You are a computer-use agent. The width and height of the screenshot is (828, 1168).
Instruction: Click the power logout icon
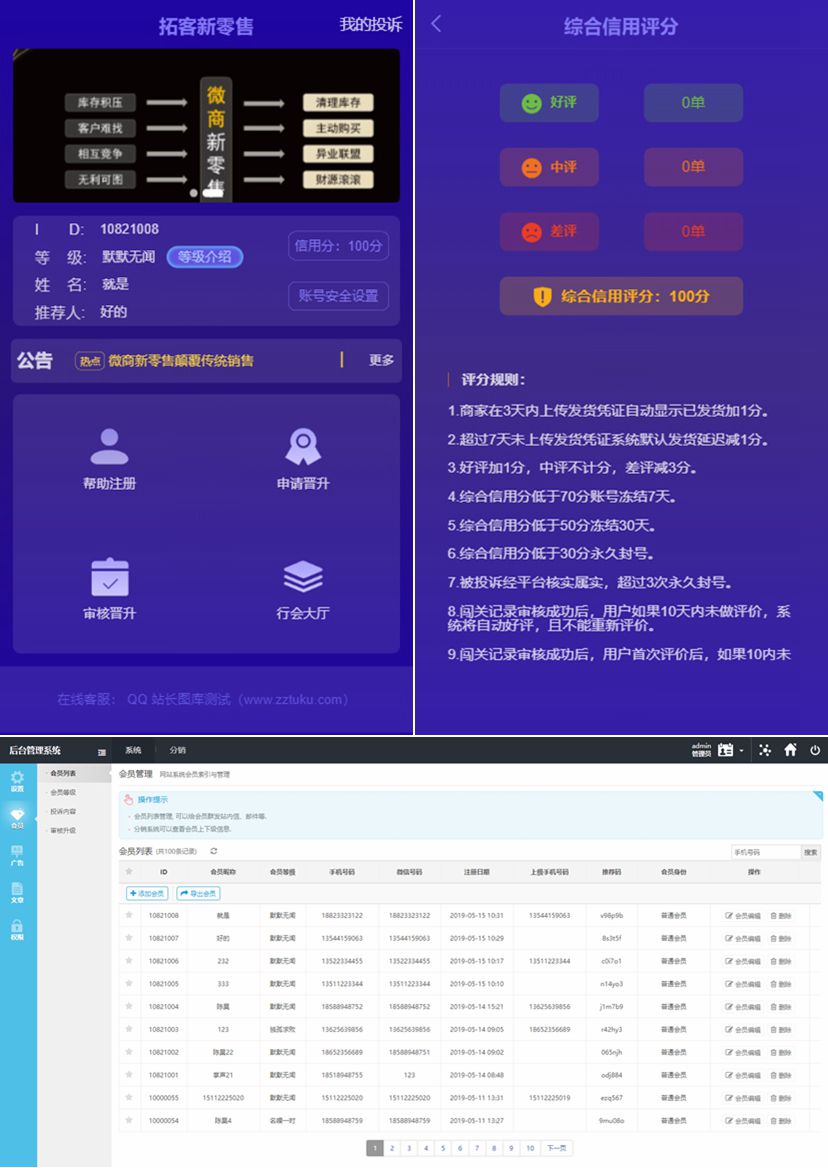pos(815,750)
